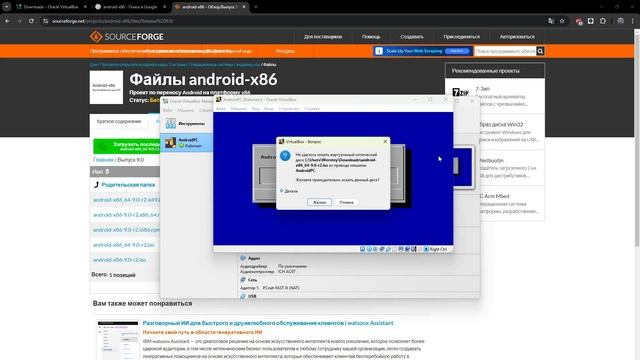Click Scale Up Your Web Scraping ad banner

coord(422,51)
